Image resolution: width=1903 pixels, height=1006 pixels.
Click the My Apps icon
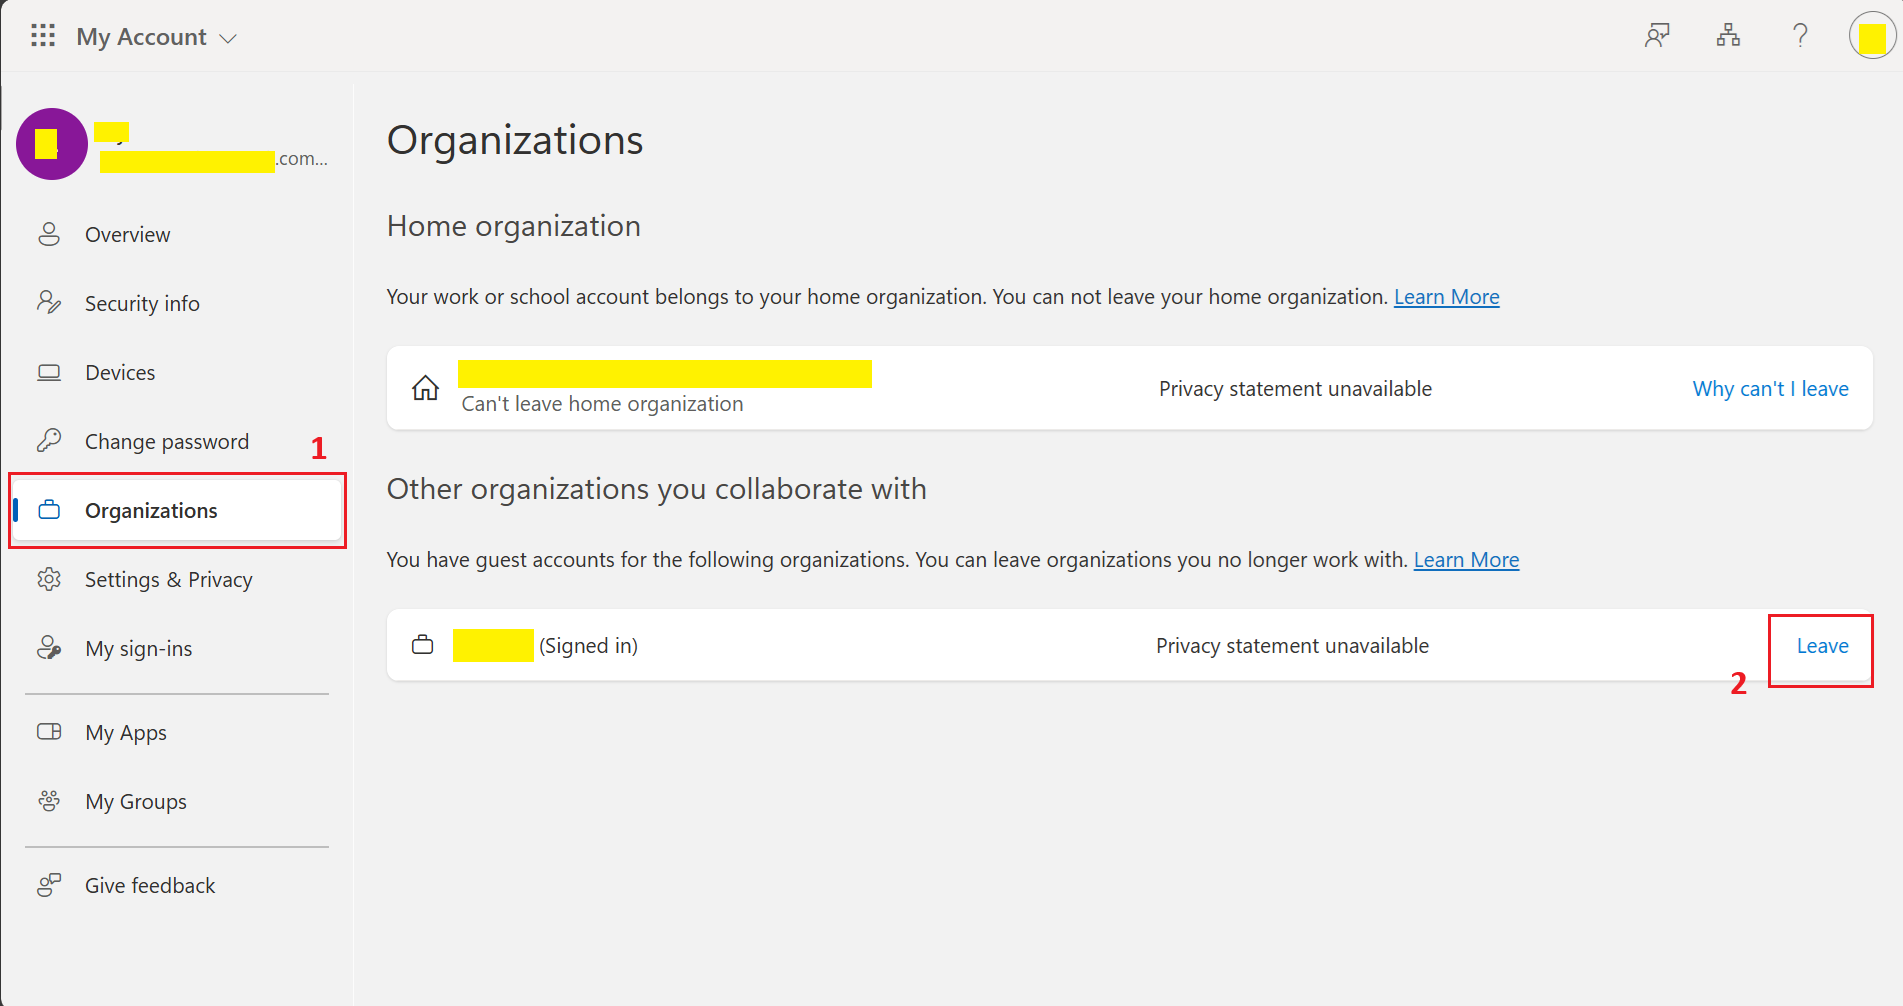[48, 731]
